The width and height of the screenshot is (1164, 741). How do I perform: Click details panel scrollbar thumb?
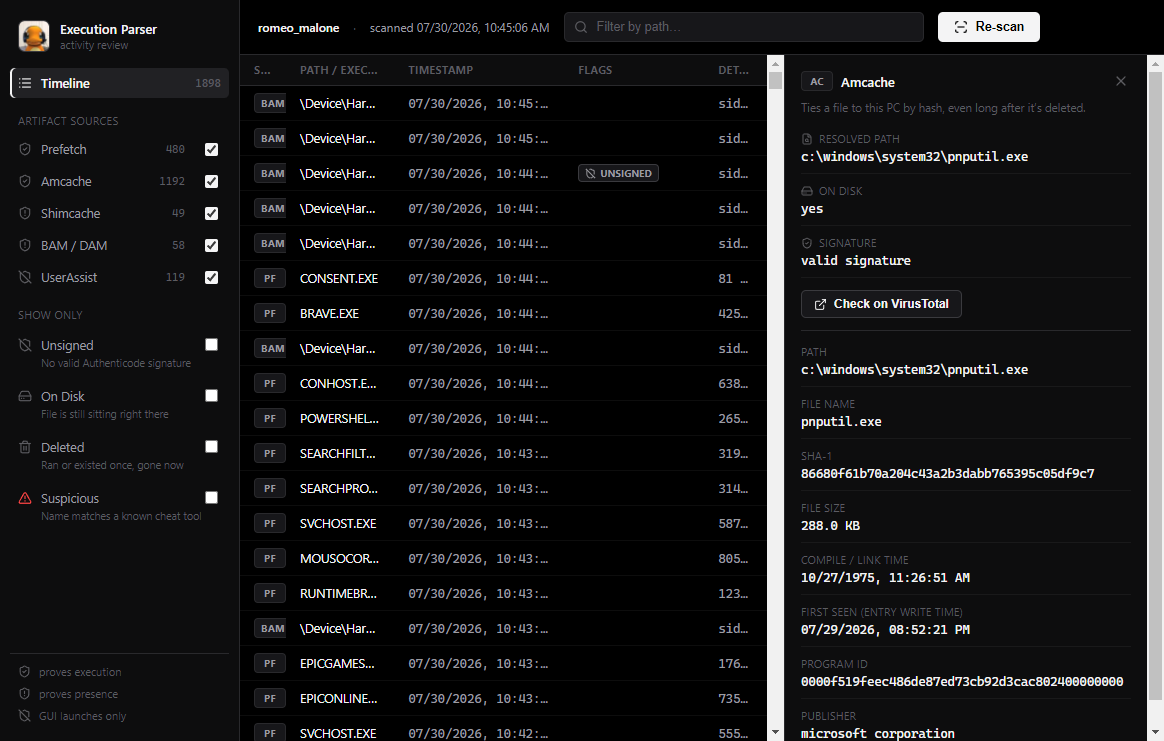click(x=1155, y=386)
